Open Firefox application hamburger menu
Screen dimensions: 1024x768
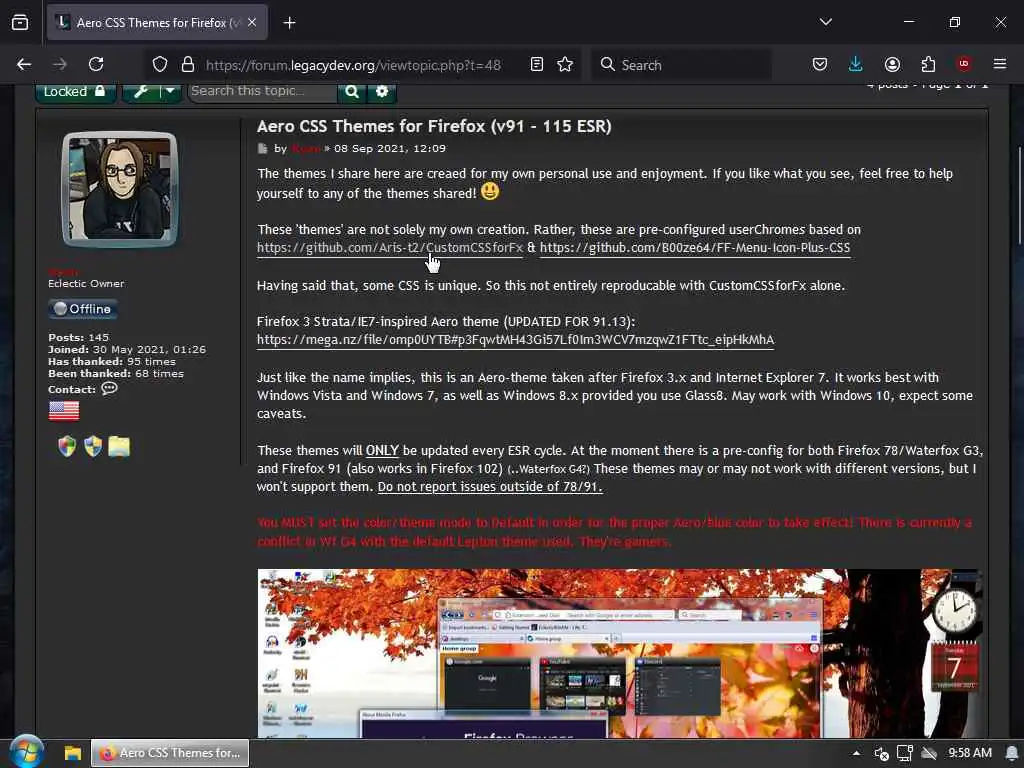1000,64
